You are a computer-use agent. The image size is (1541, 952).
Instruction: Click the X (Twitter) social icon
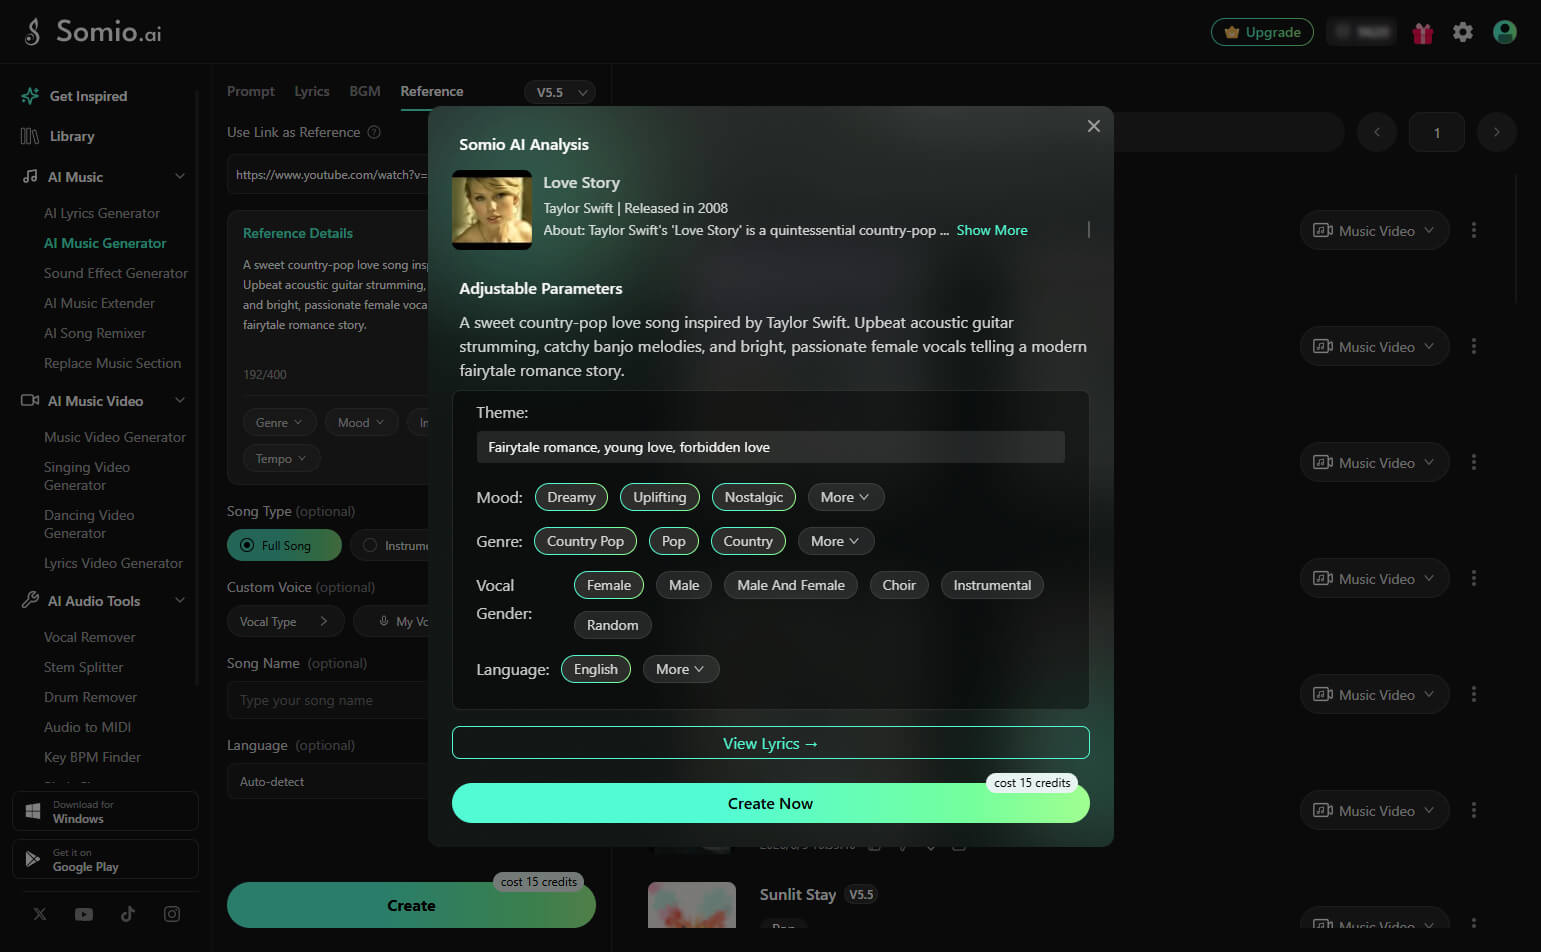[x=40, y=914]
